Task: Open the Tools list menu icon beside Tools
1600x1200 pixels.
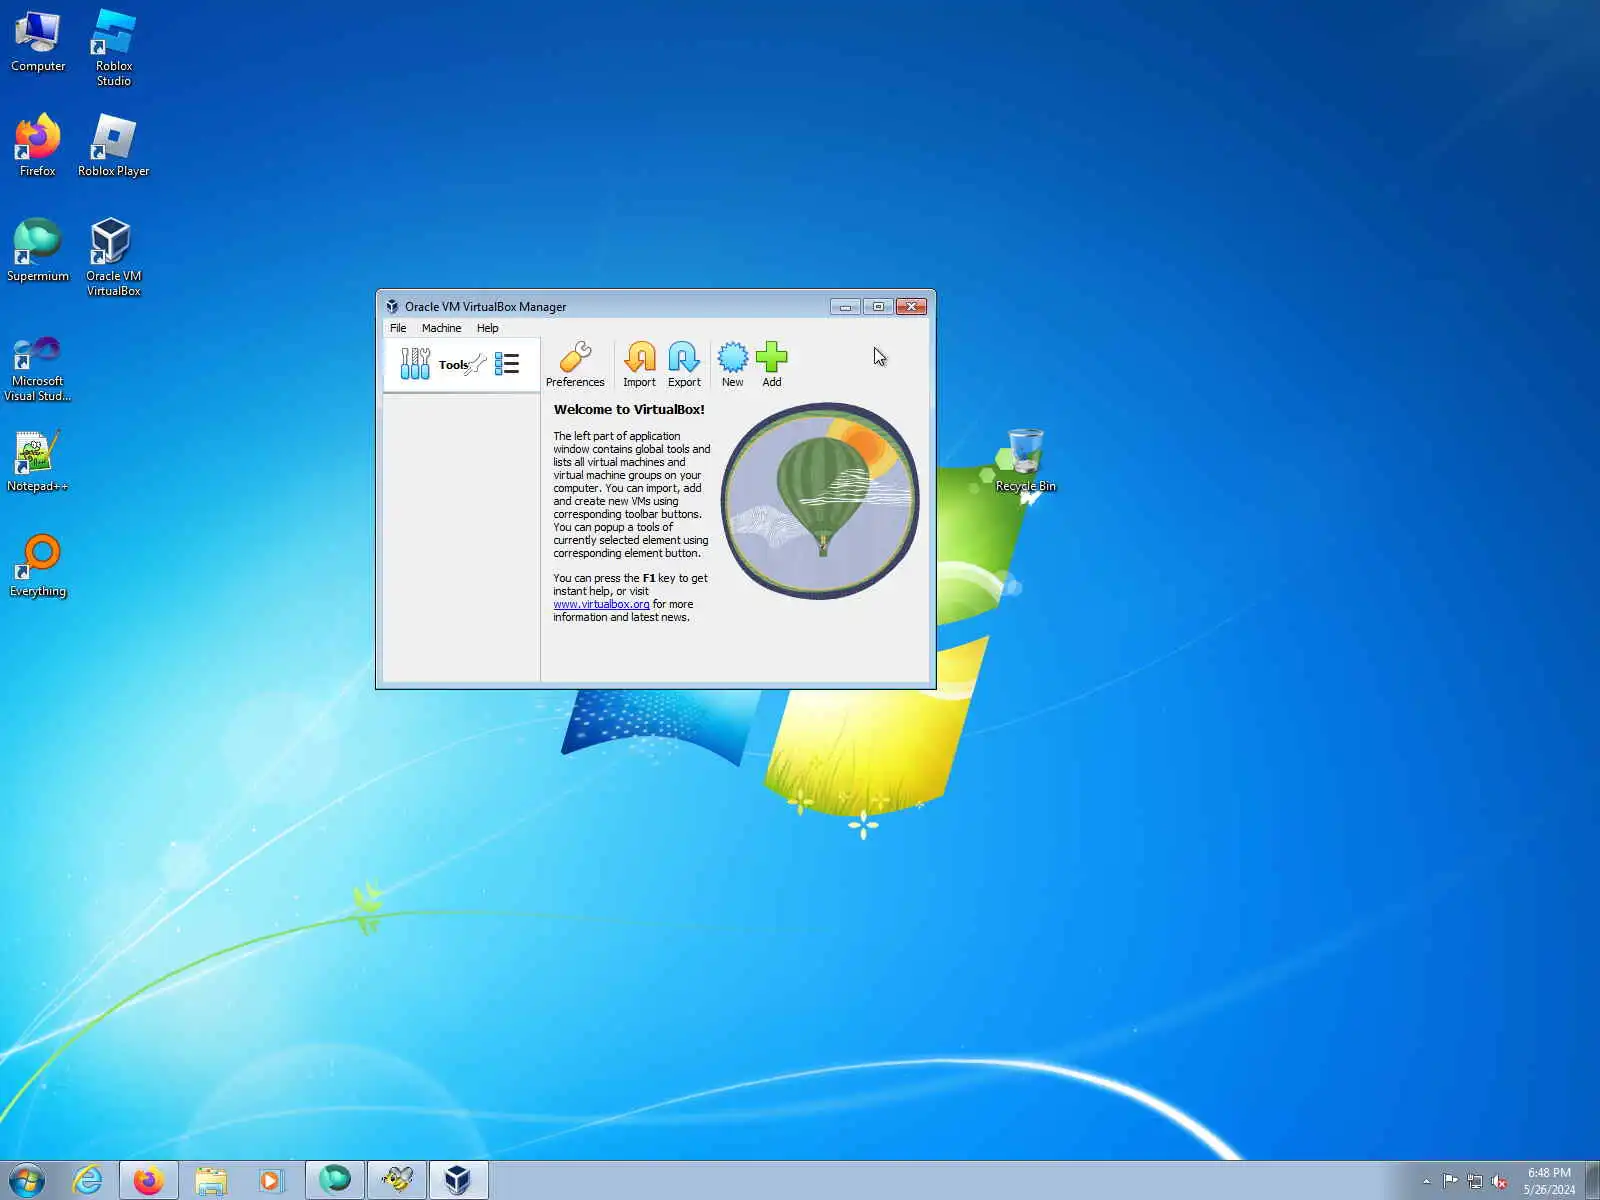Action: (507, 364)
